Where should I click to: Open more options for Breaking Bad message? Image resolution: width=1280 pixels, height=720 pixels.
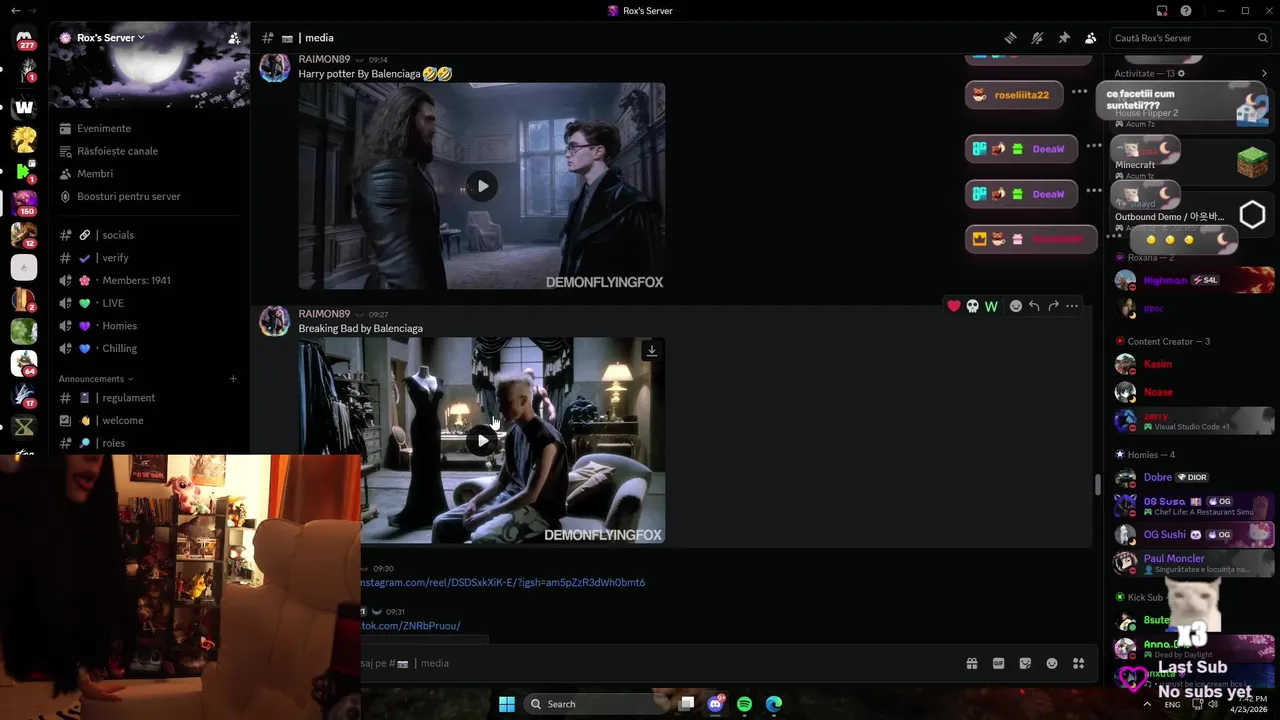[x=1072, y=306]
